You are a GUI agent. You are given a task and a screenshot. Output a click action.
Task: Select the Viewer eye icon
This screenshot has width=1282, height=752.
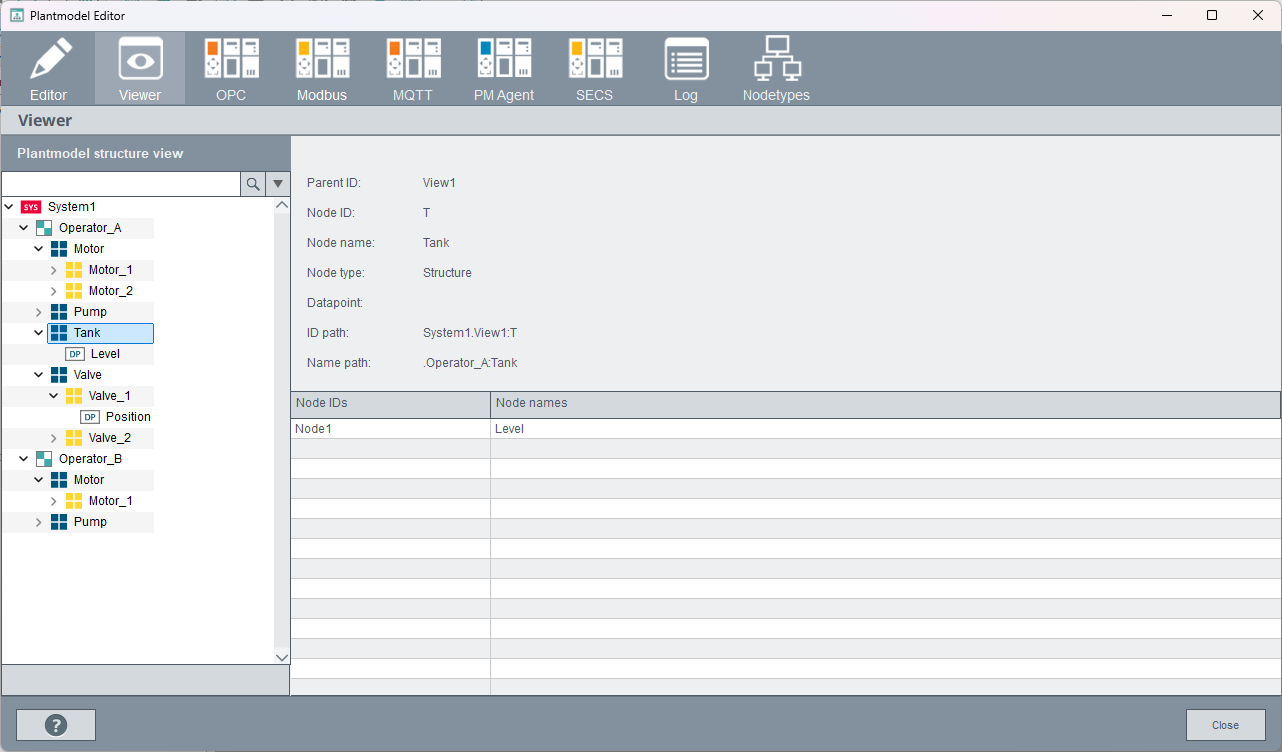point(140,68)
